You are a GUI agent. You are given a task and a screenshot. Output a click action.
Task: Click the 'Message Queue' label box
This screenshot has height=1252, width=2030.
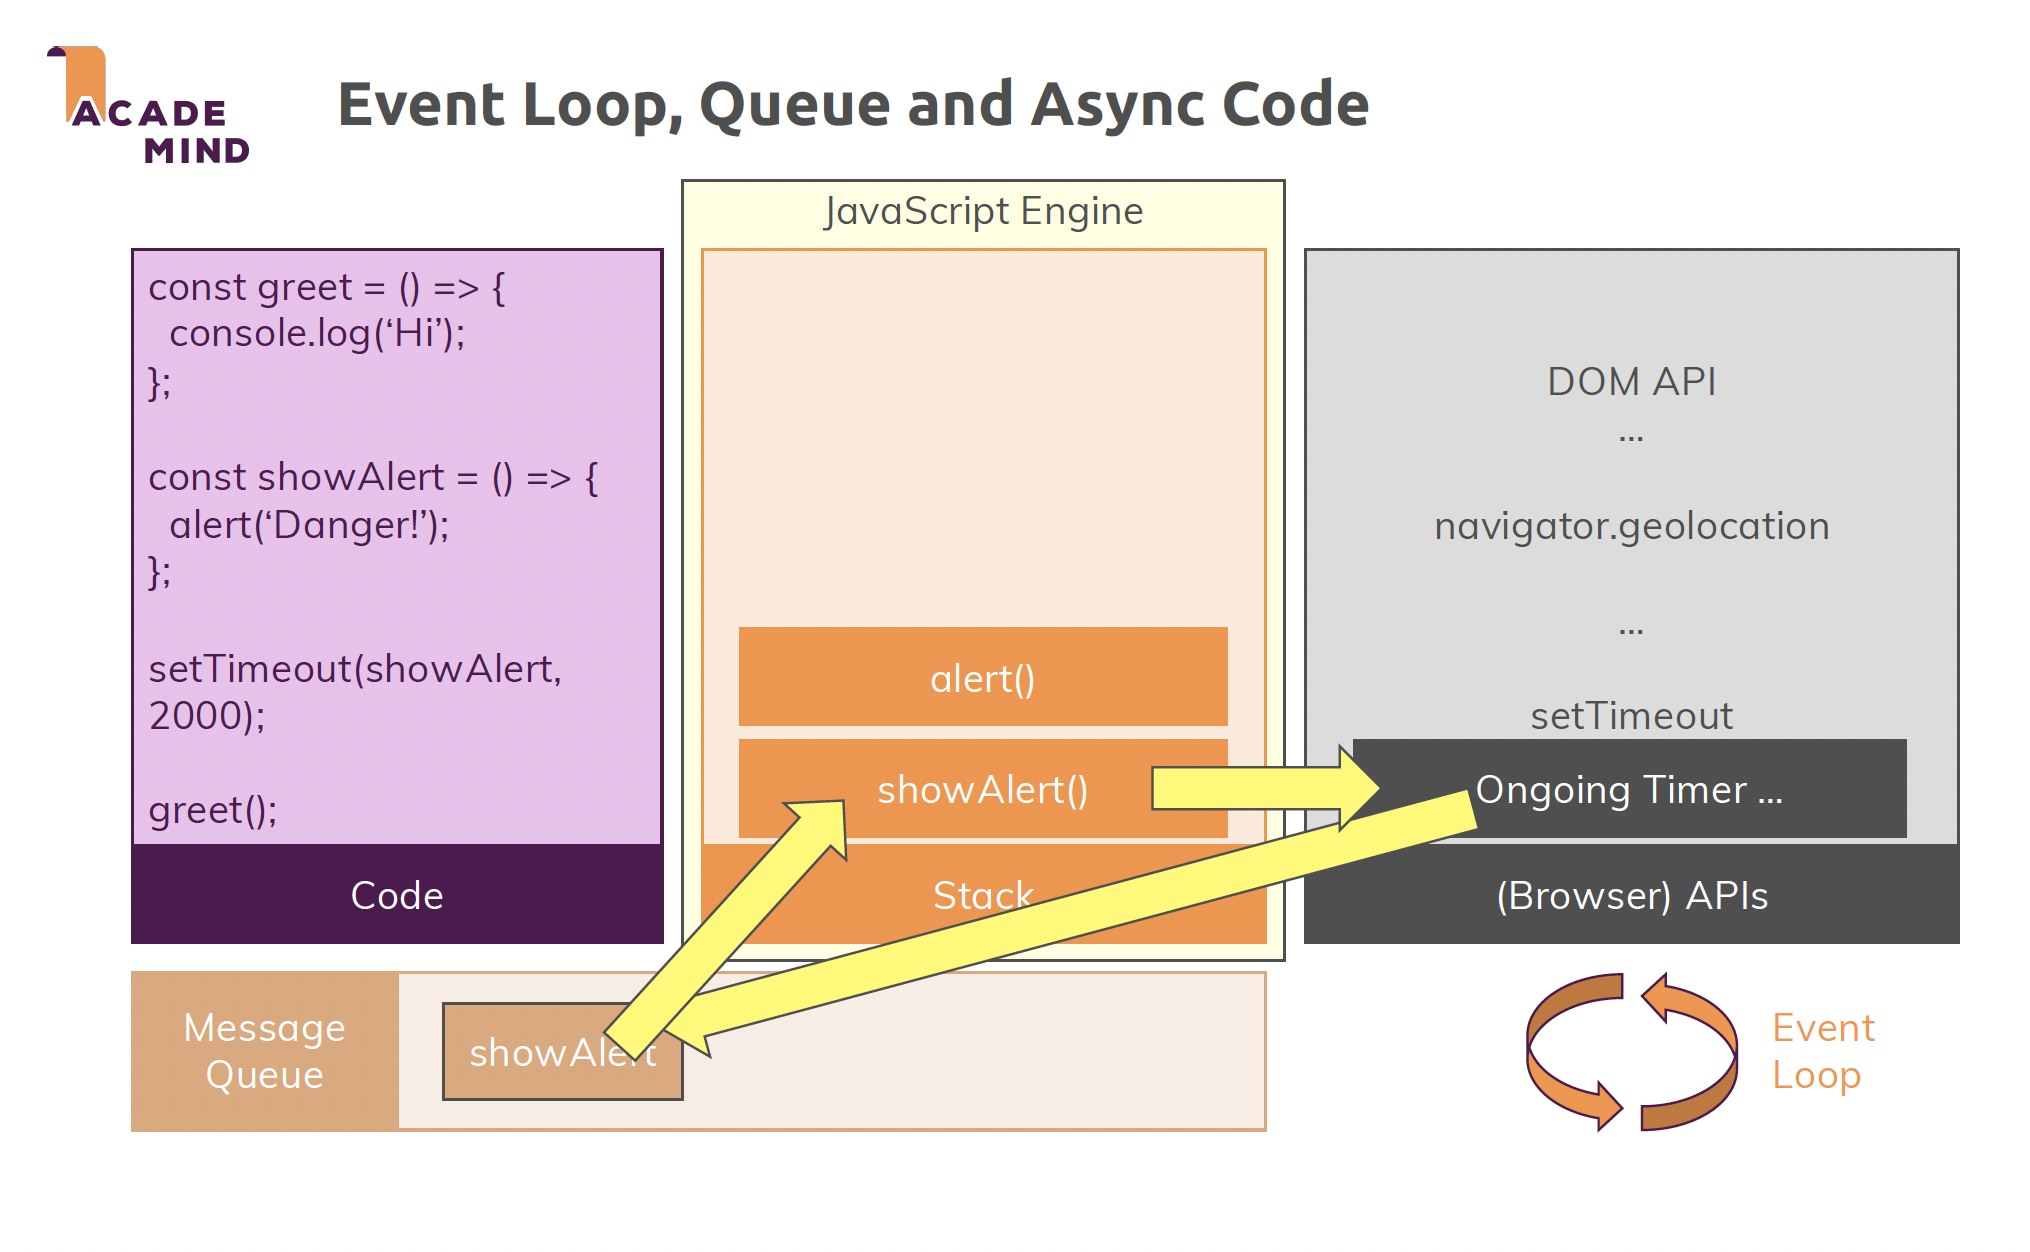coord(265,1051)
